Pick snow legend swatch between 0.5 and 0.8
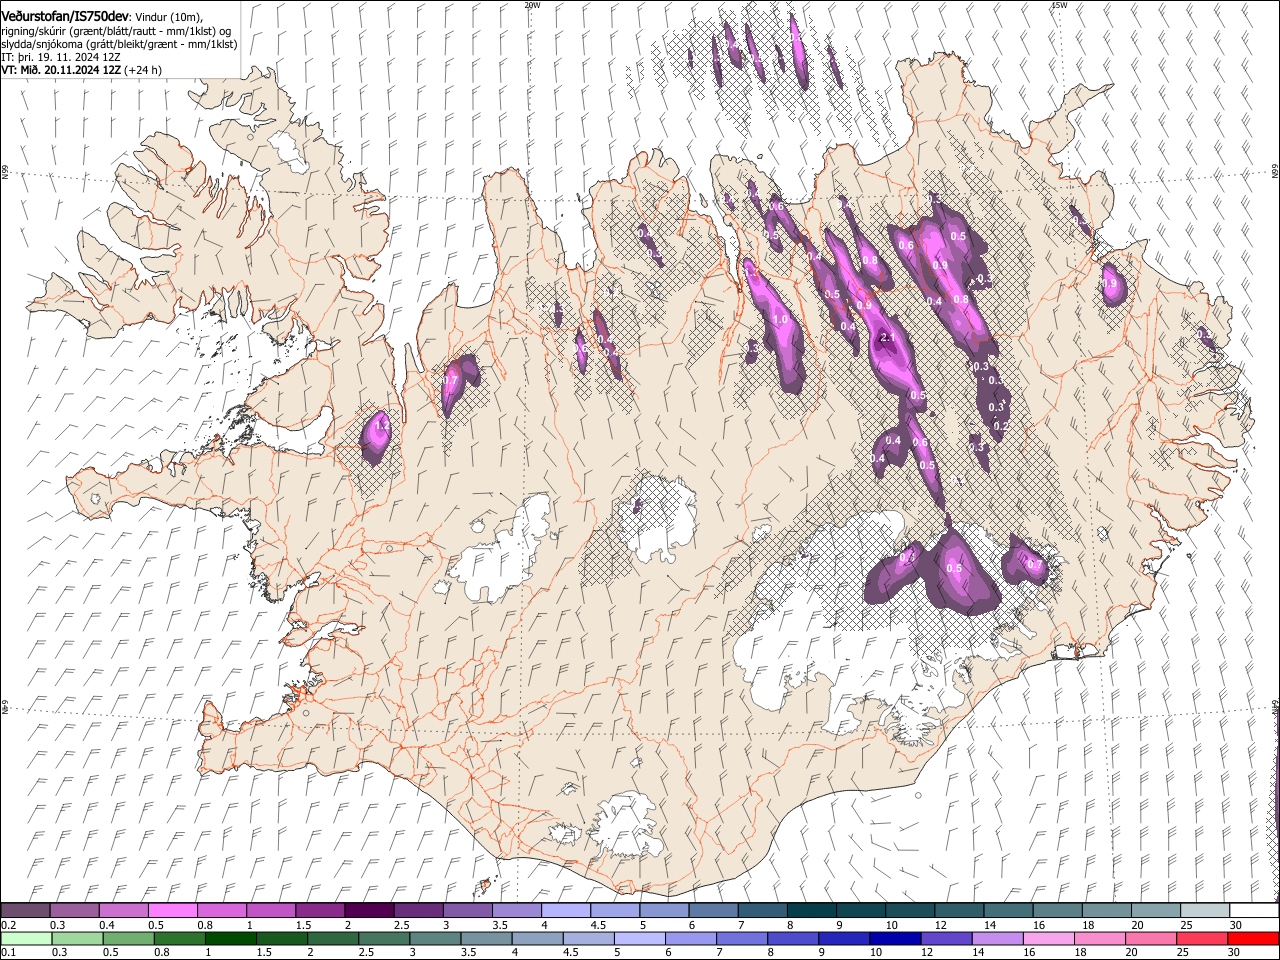This screenshot has width=1280, height=960. 172,910
